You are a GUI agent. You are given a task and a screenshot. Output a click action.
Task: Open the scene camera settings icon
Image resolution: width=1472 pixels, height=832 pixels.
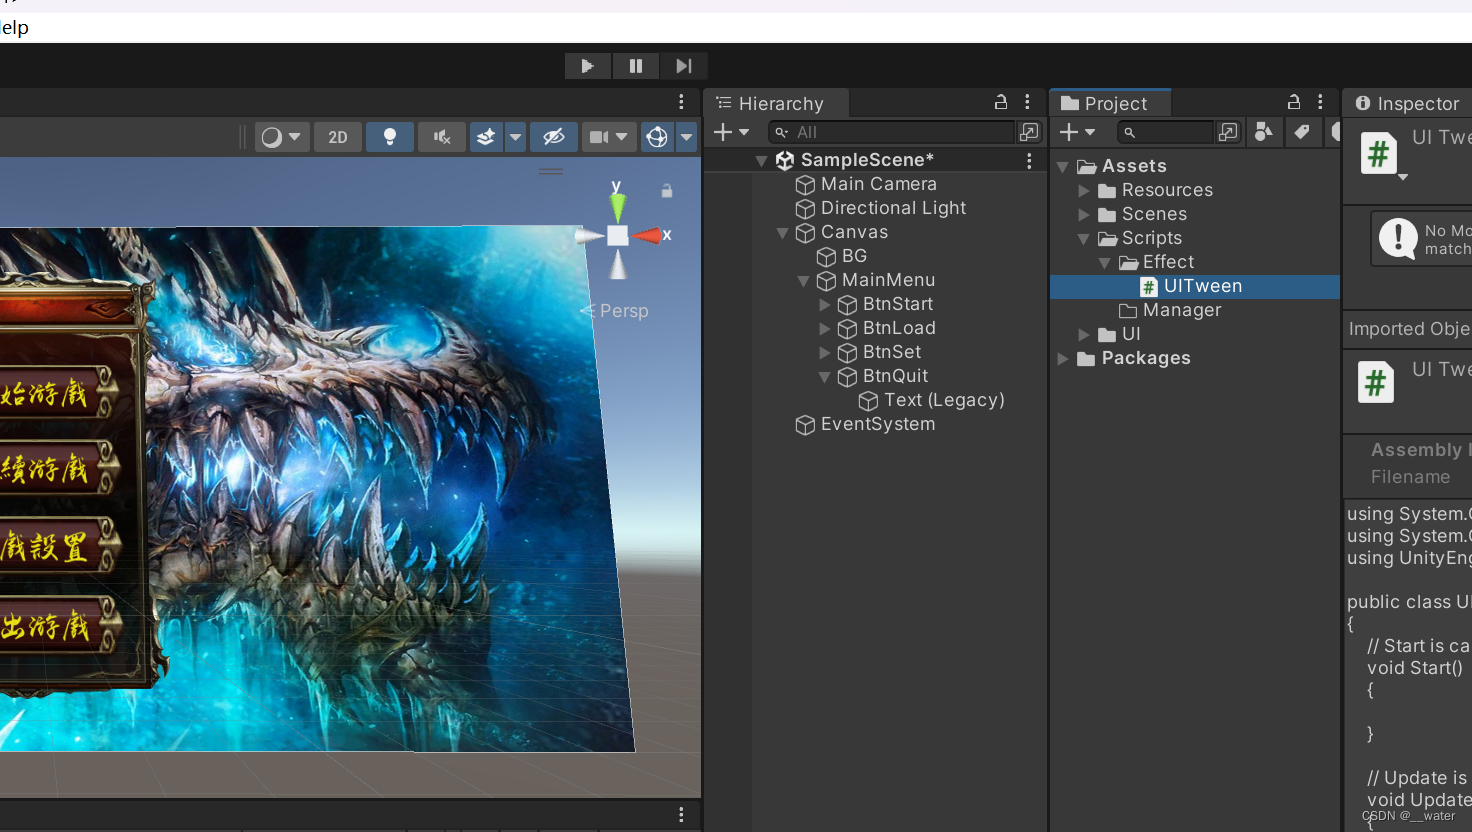[598, 137]
